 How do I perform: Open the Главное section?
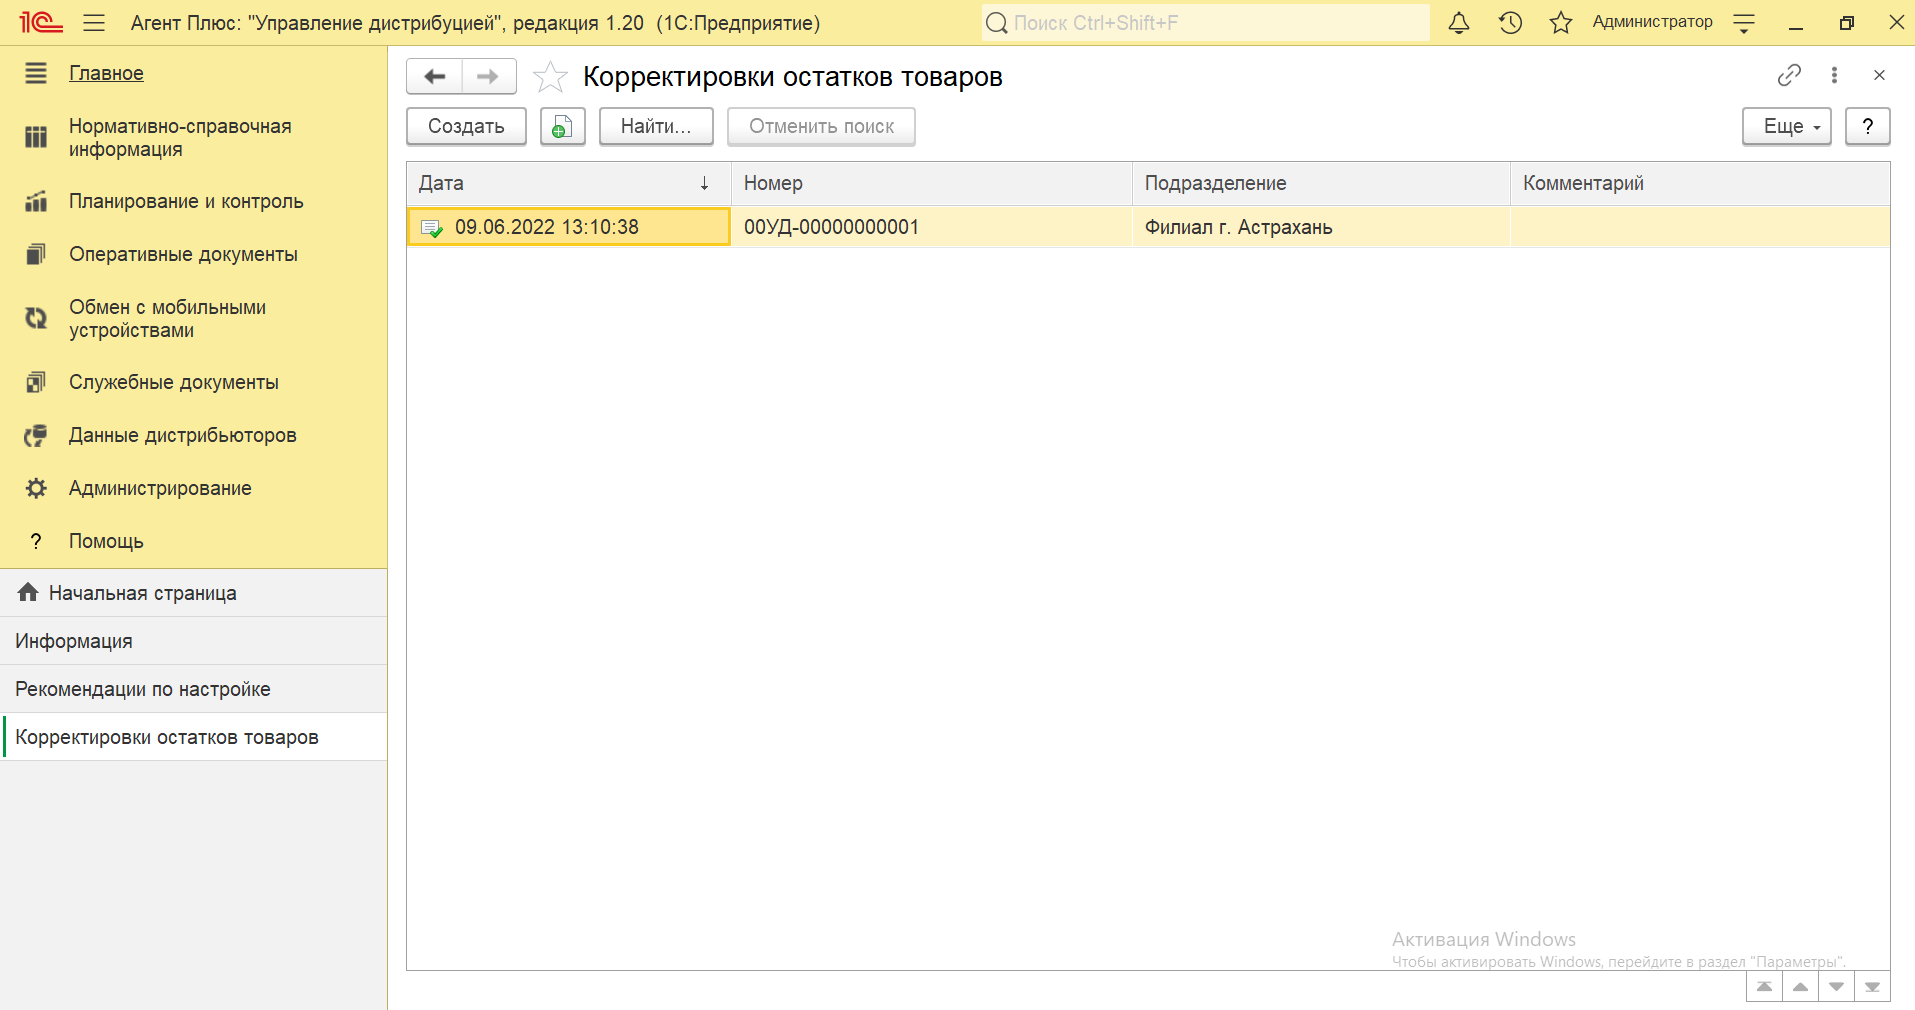106,73
